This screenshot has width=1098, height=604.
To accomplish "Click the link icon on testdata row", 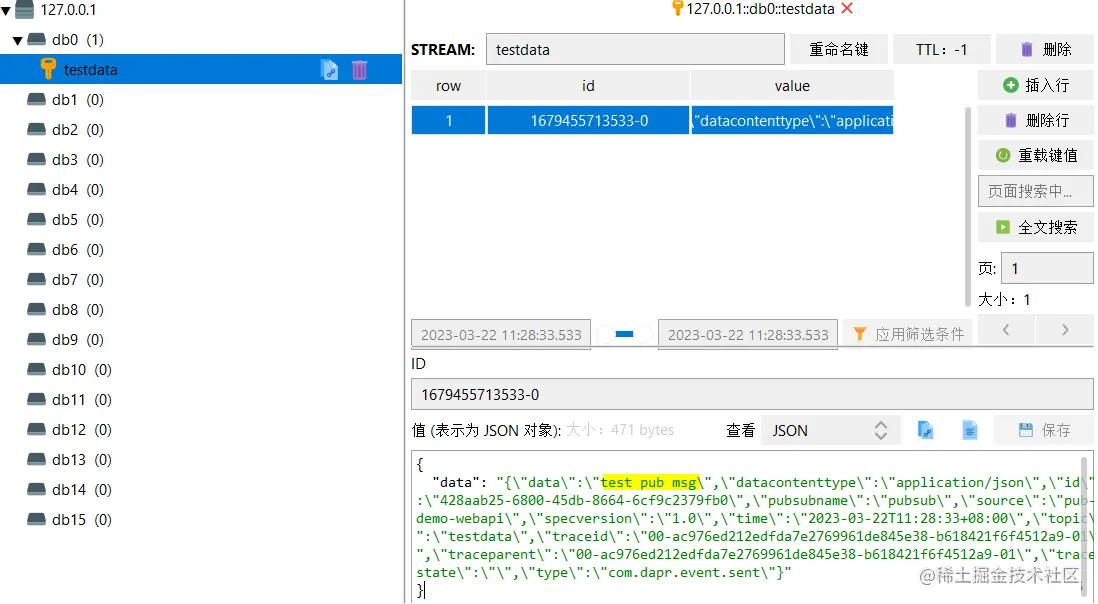I will pos(329,69).
